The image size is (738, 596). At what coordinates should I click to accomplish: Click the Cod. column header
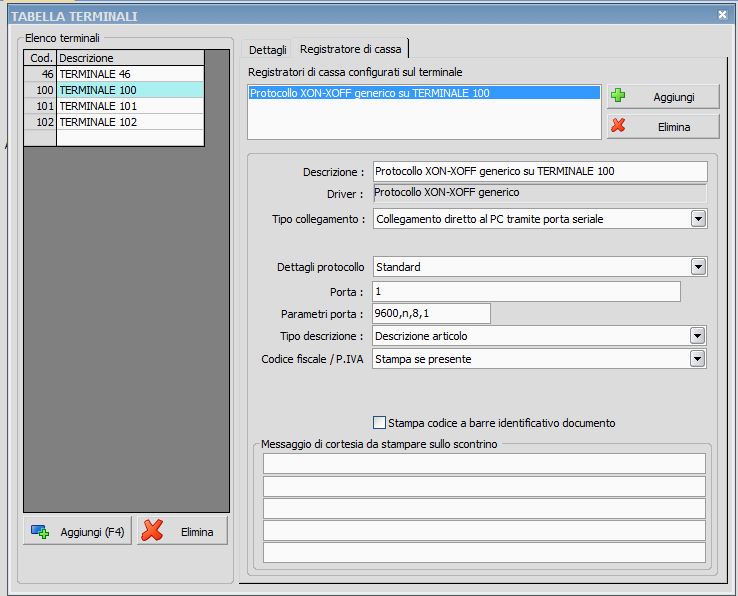(40, 58)
